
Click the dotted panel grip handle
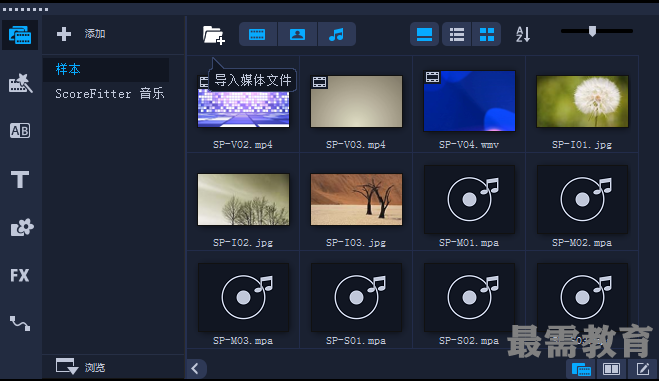(x=26, y=9)
